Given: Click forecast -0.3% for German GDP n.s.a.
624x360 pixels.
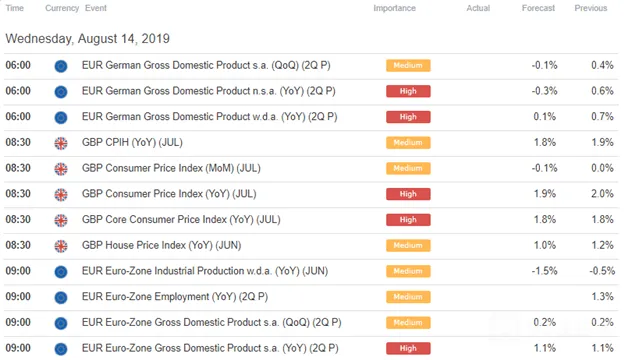Looking at the screenshot, I should [544, 91].
